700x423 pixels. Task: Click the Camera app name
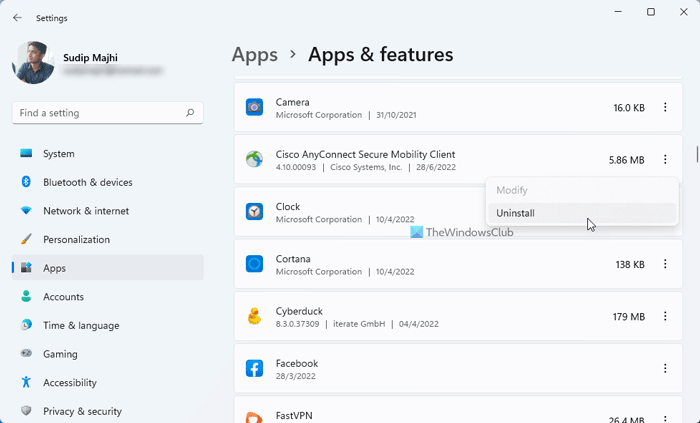(292, 102)
